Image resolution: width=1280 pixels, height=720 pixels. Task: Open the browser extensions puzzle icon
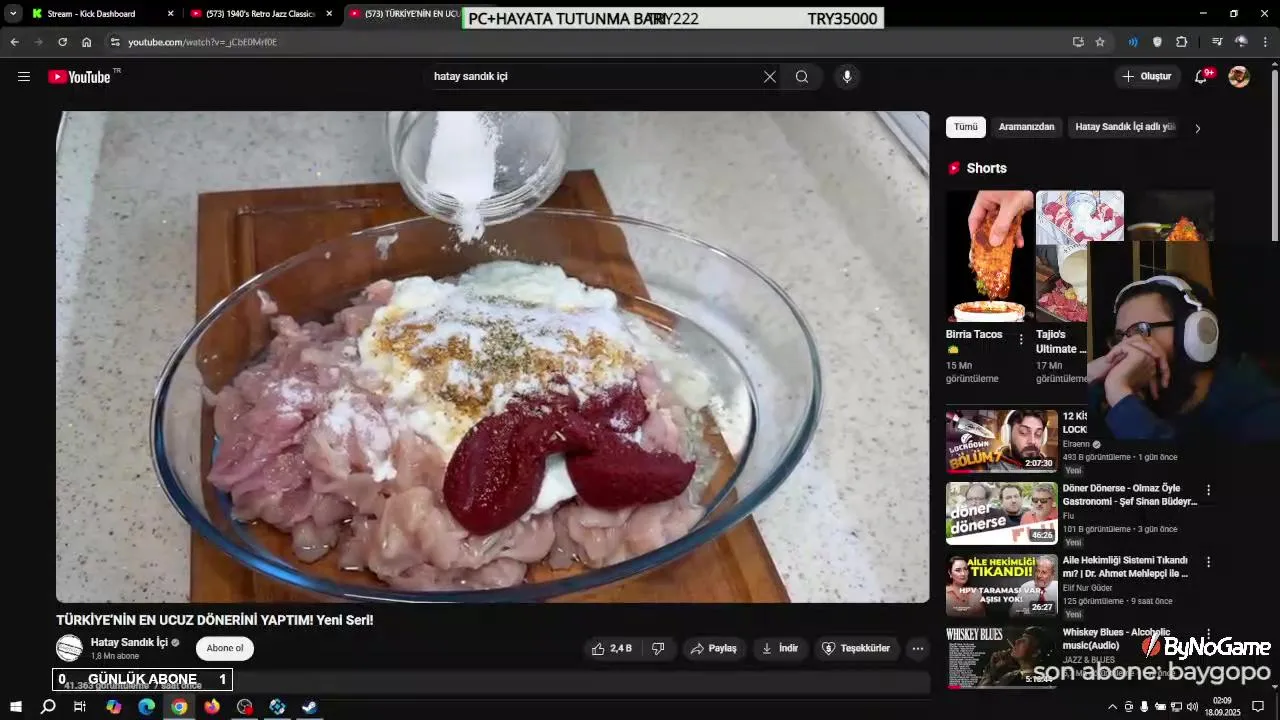point(1182,42)
